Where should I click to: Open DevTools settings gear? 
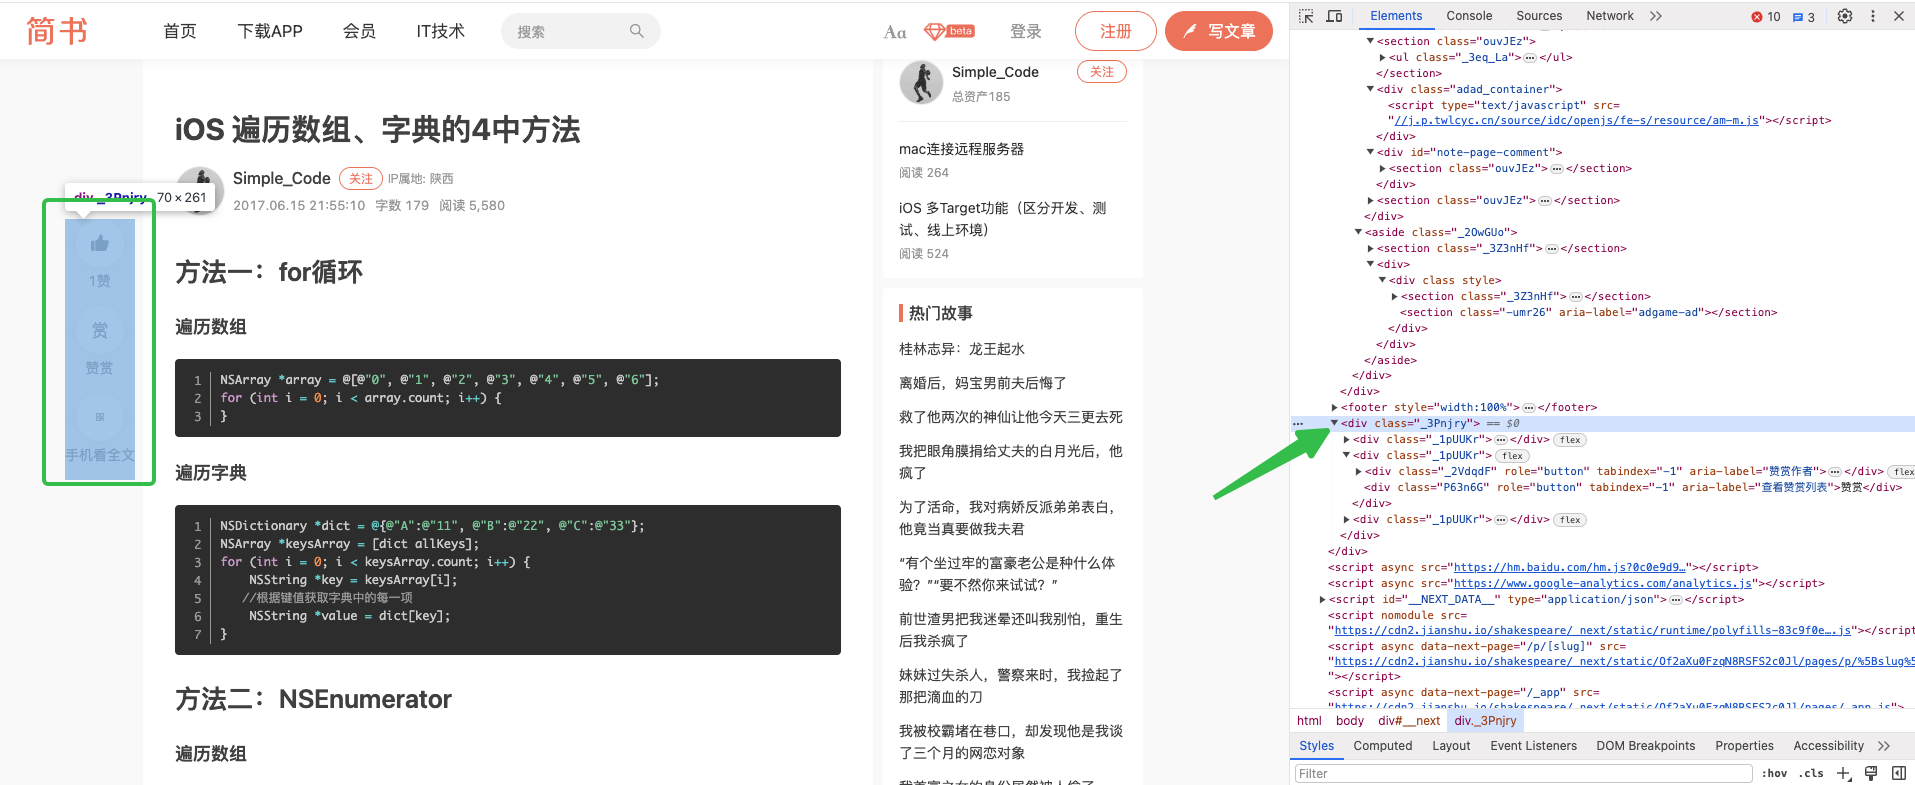tap(1845, 16)
